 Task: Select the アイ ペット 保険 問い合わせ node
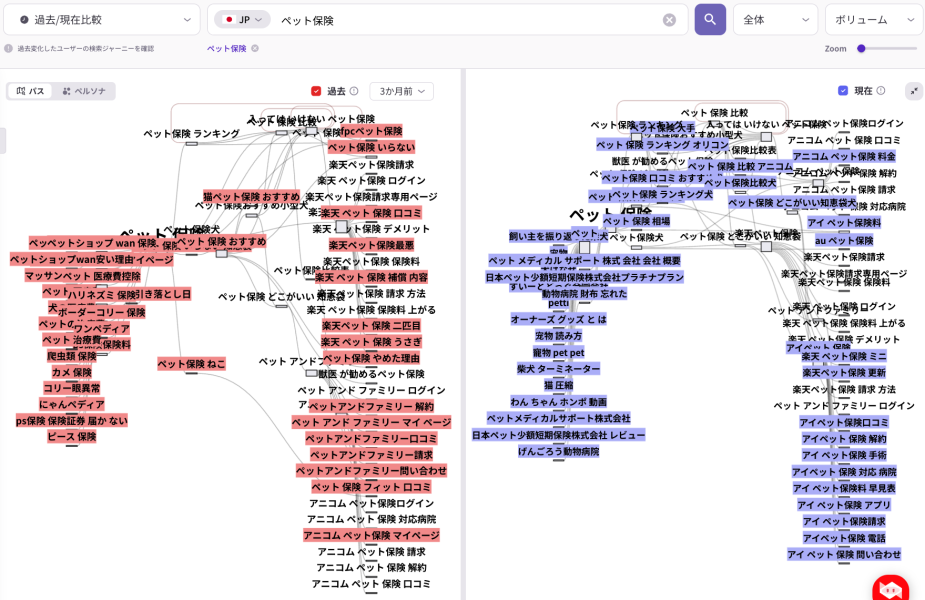click(x=844, y=554)
